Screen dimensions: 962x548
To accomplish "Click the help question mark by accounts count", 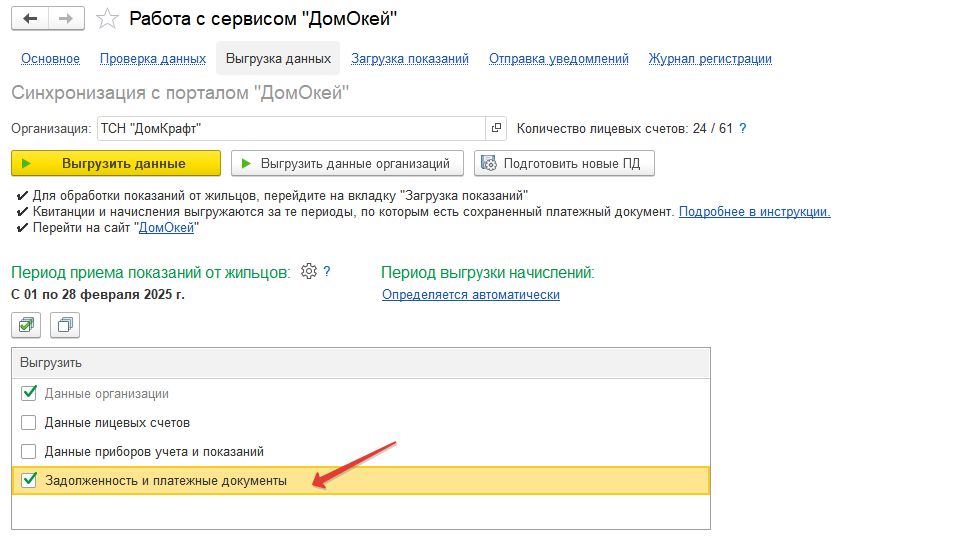I will coord(742,128).
